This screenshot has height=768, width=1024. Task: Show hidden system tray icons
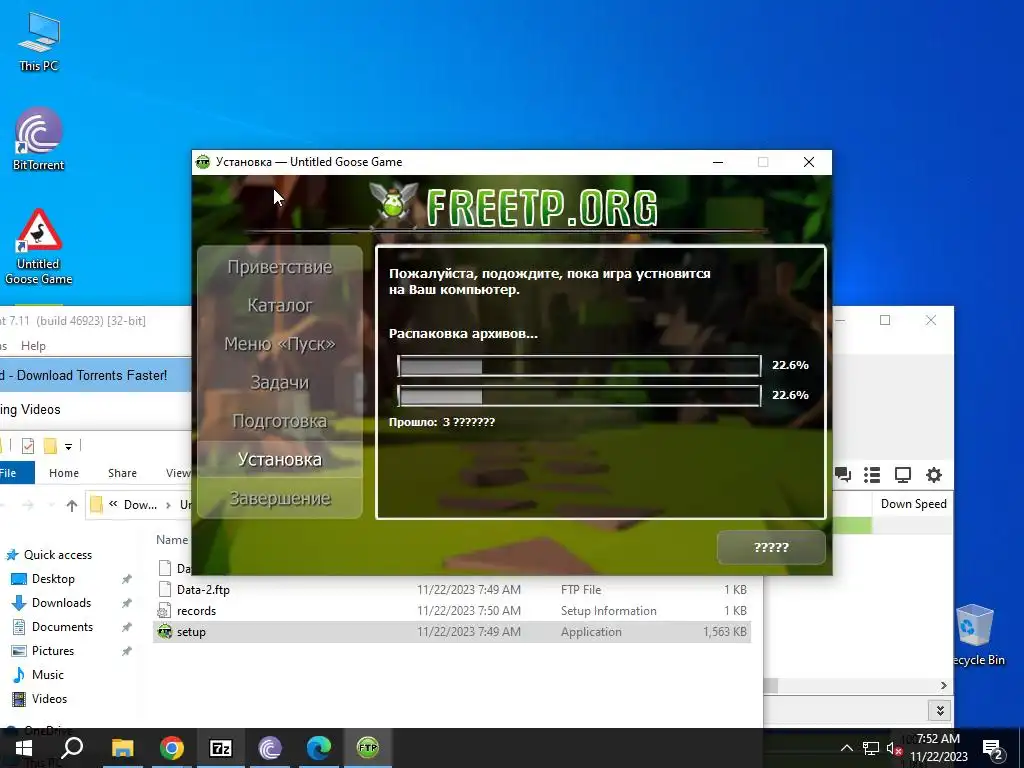coord(846,748)
